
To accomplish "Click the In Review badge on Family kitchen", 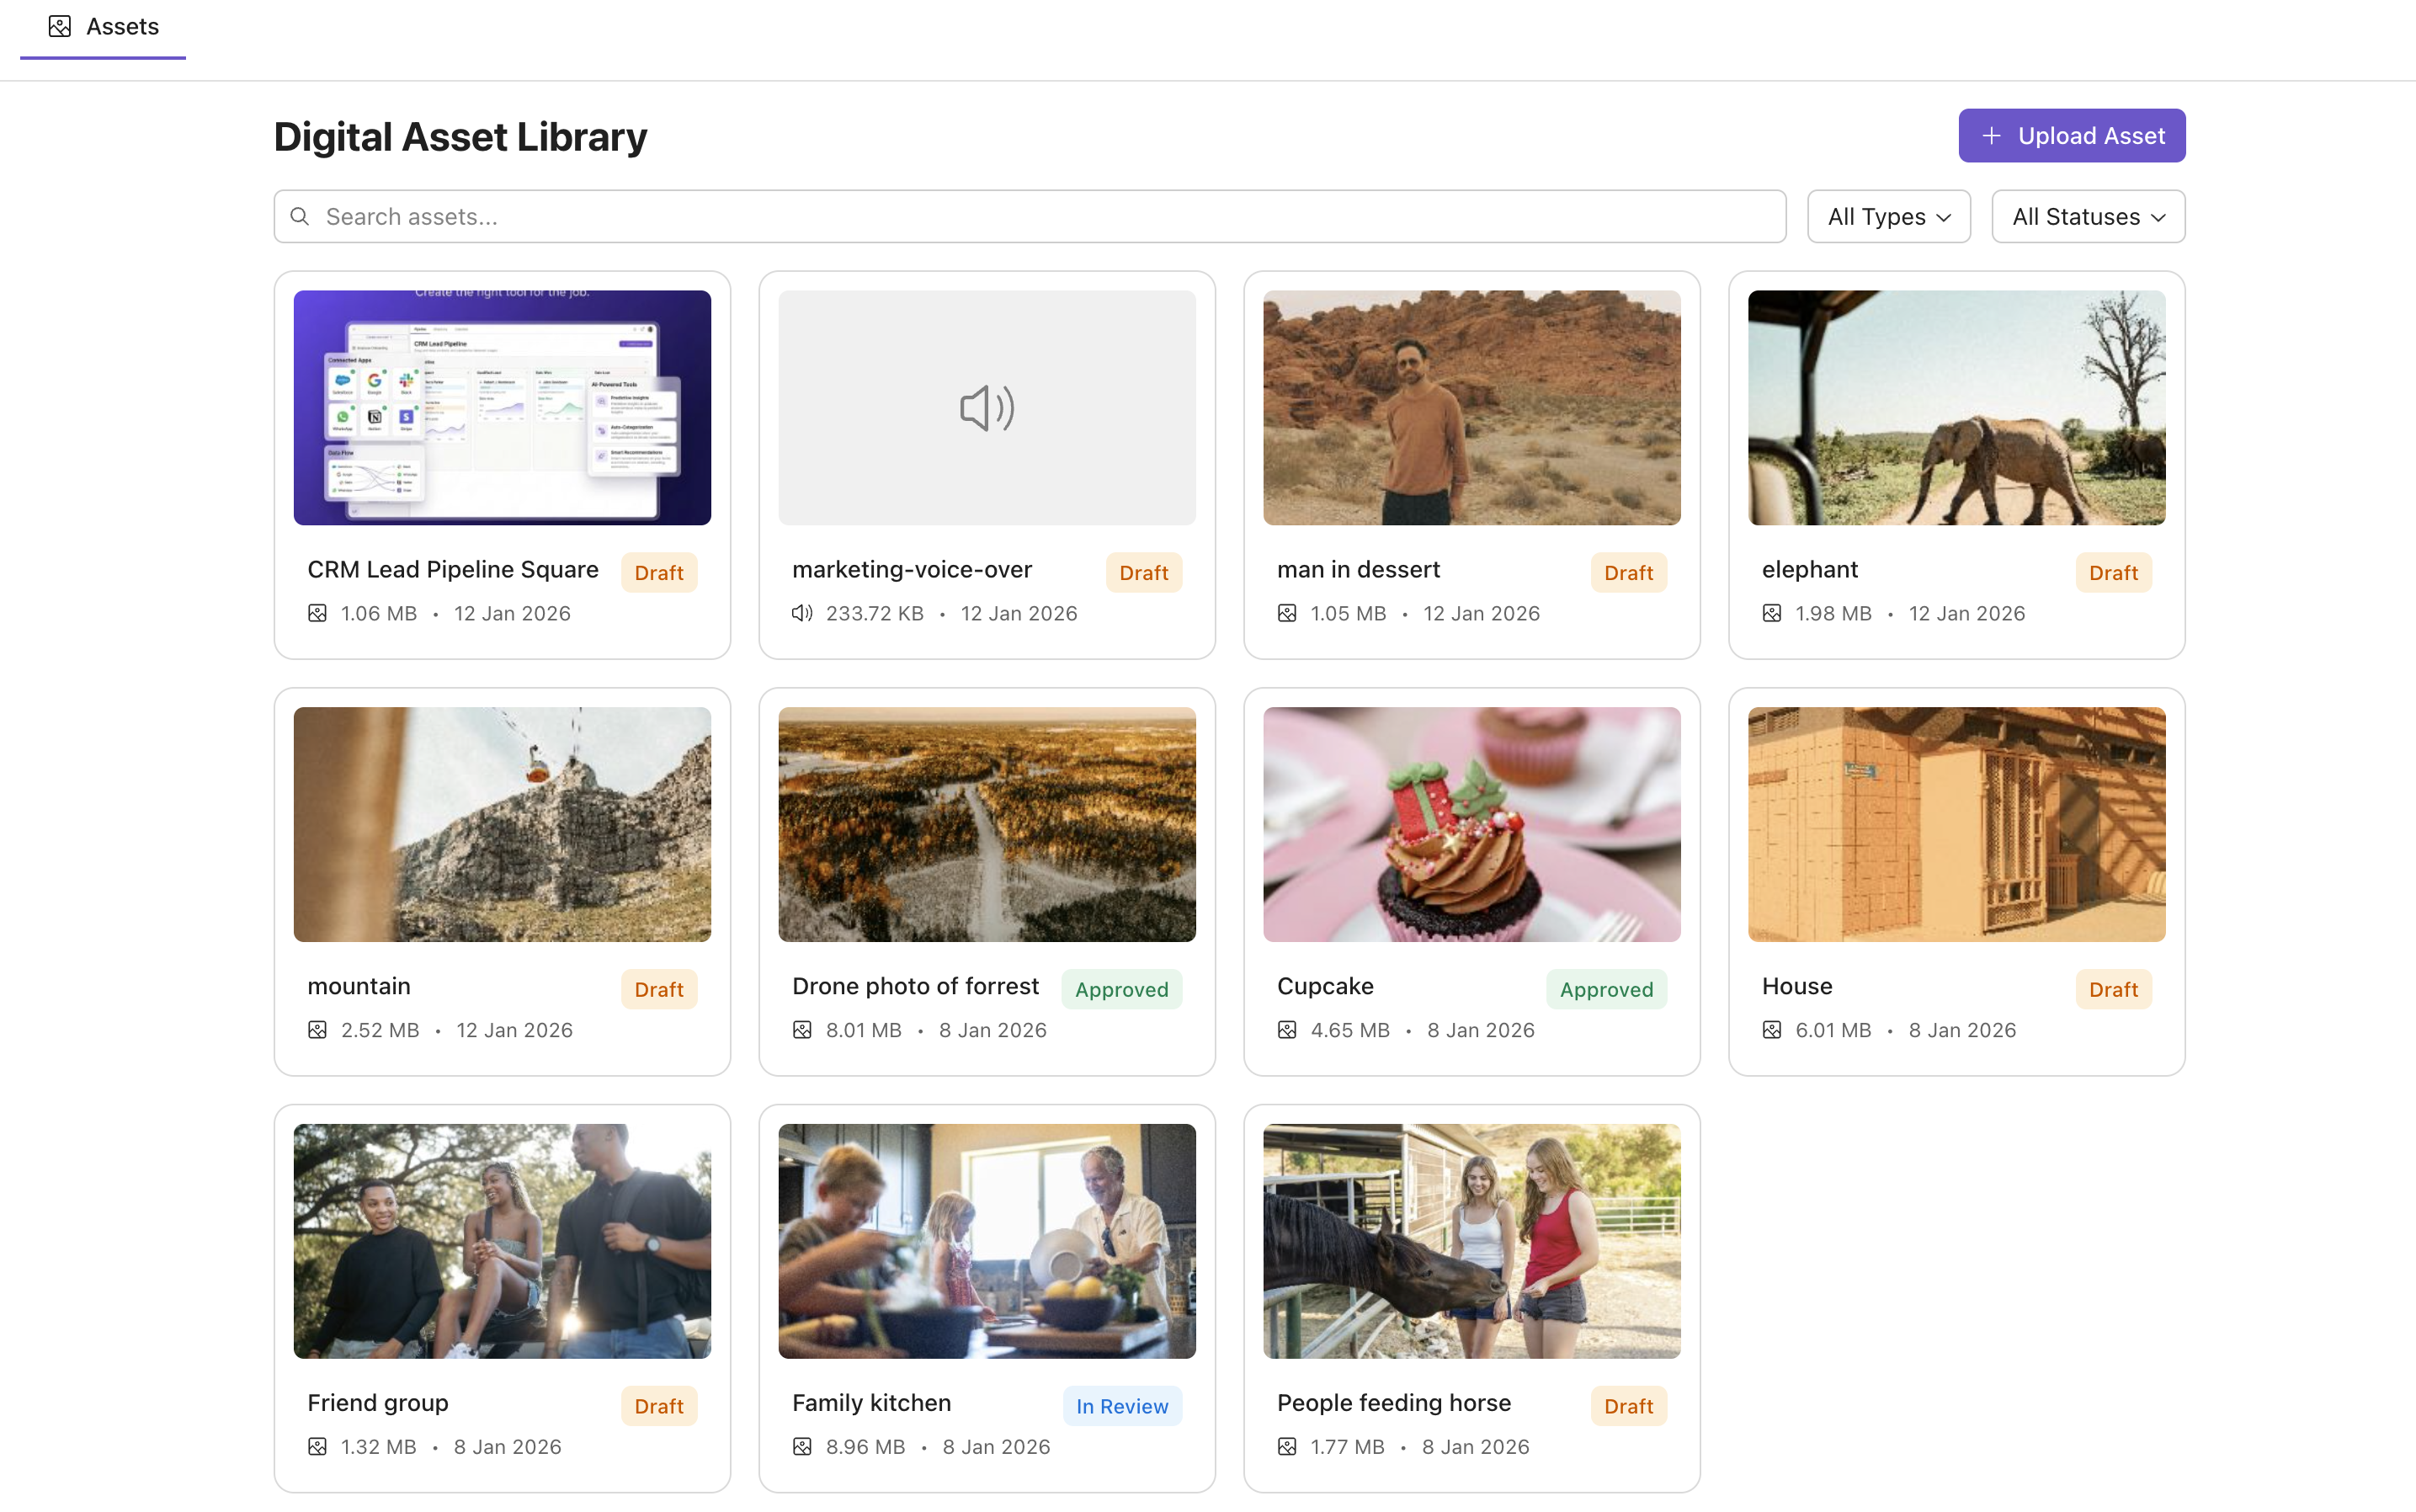I will (1121, 1405).
